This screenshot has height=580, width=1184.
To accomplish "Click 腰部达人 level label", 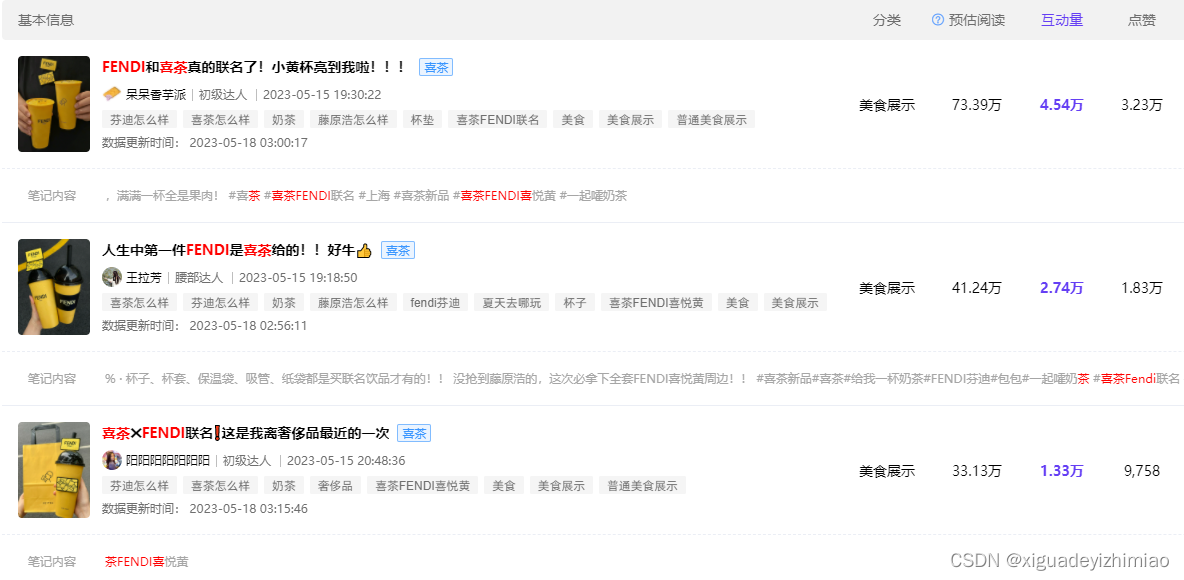I will (199, 277).
